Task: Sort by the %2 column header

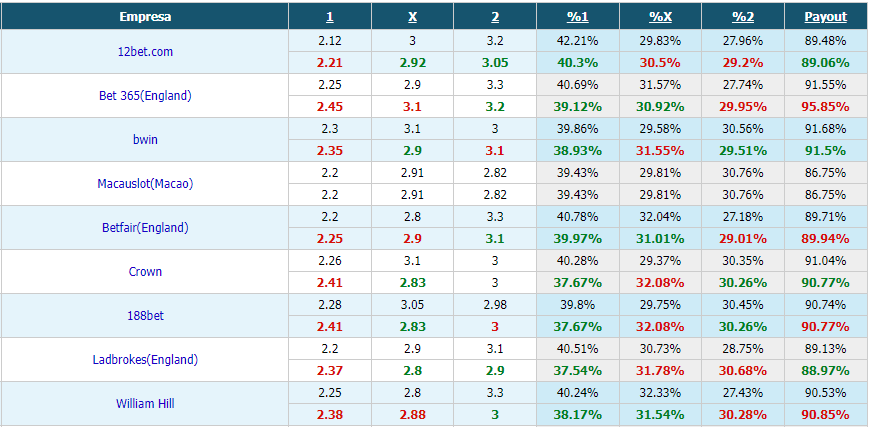Action: click(x=743, y=17)
